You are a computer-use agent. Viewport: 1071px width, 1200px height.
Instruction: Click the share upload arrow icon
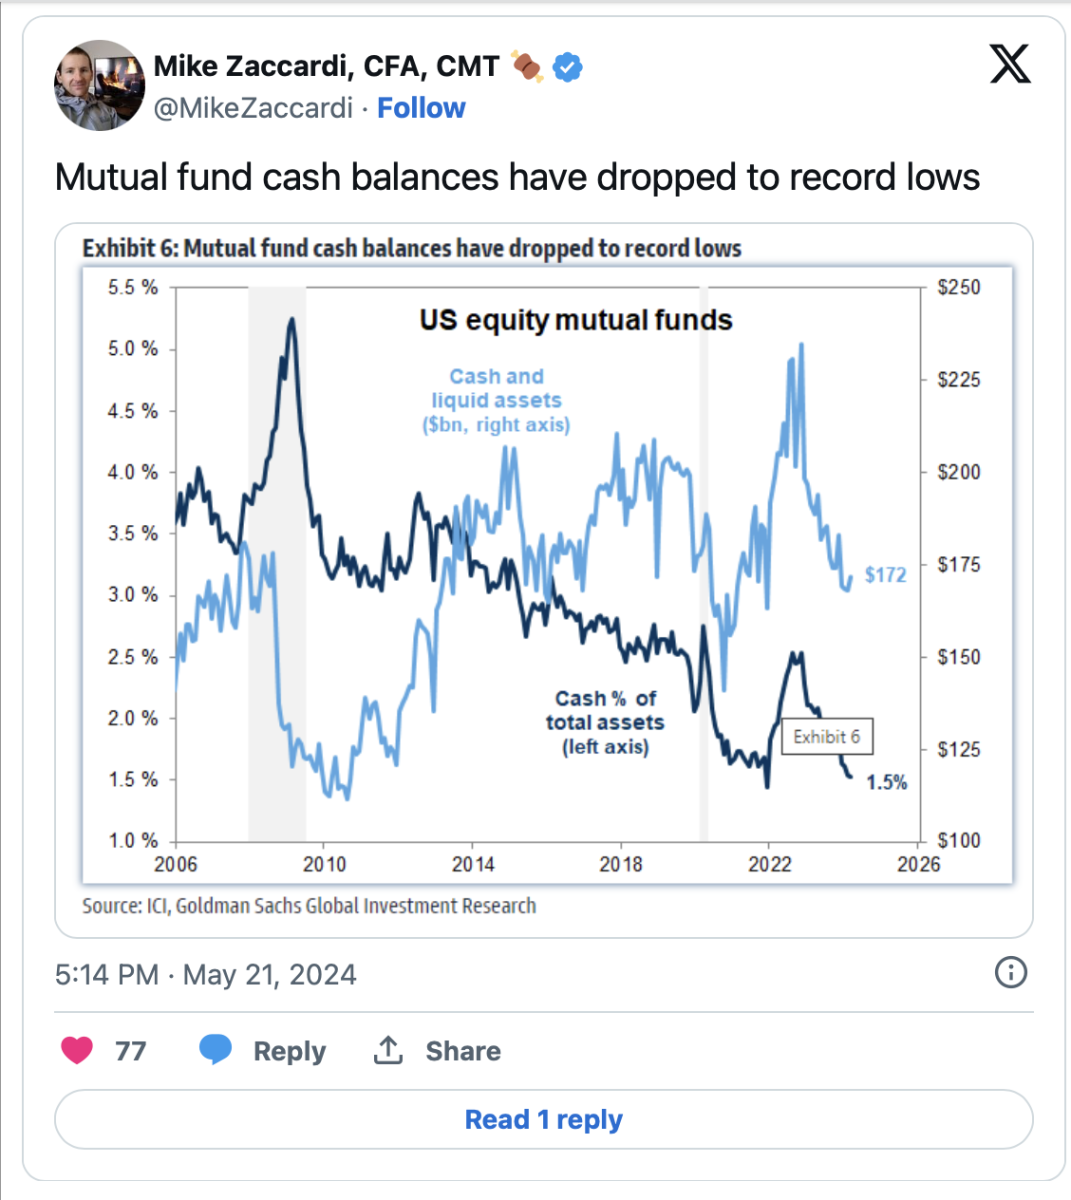[388, 1050]
